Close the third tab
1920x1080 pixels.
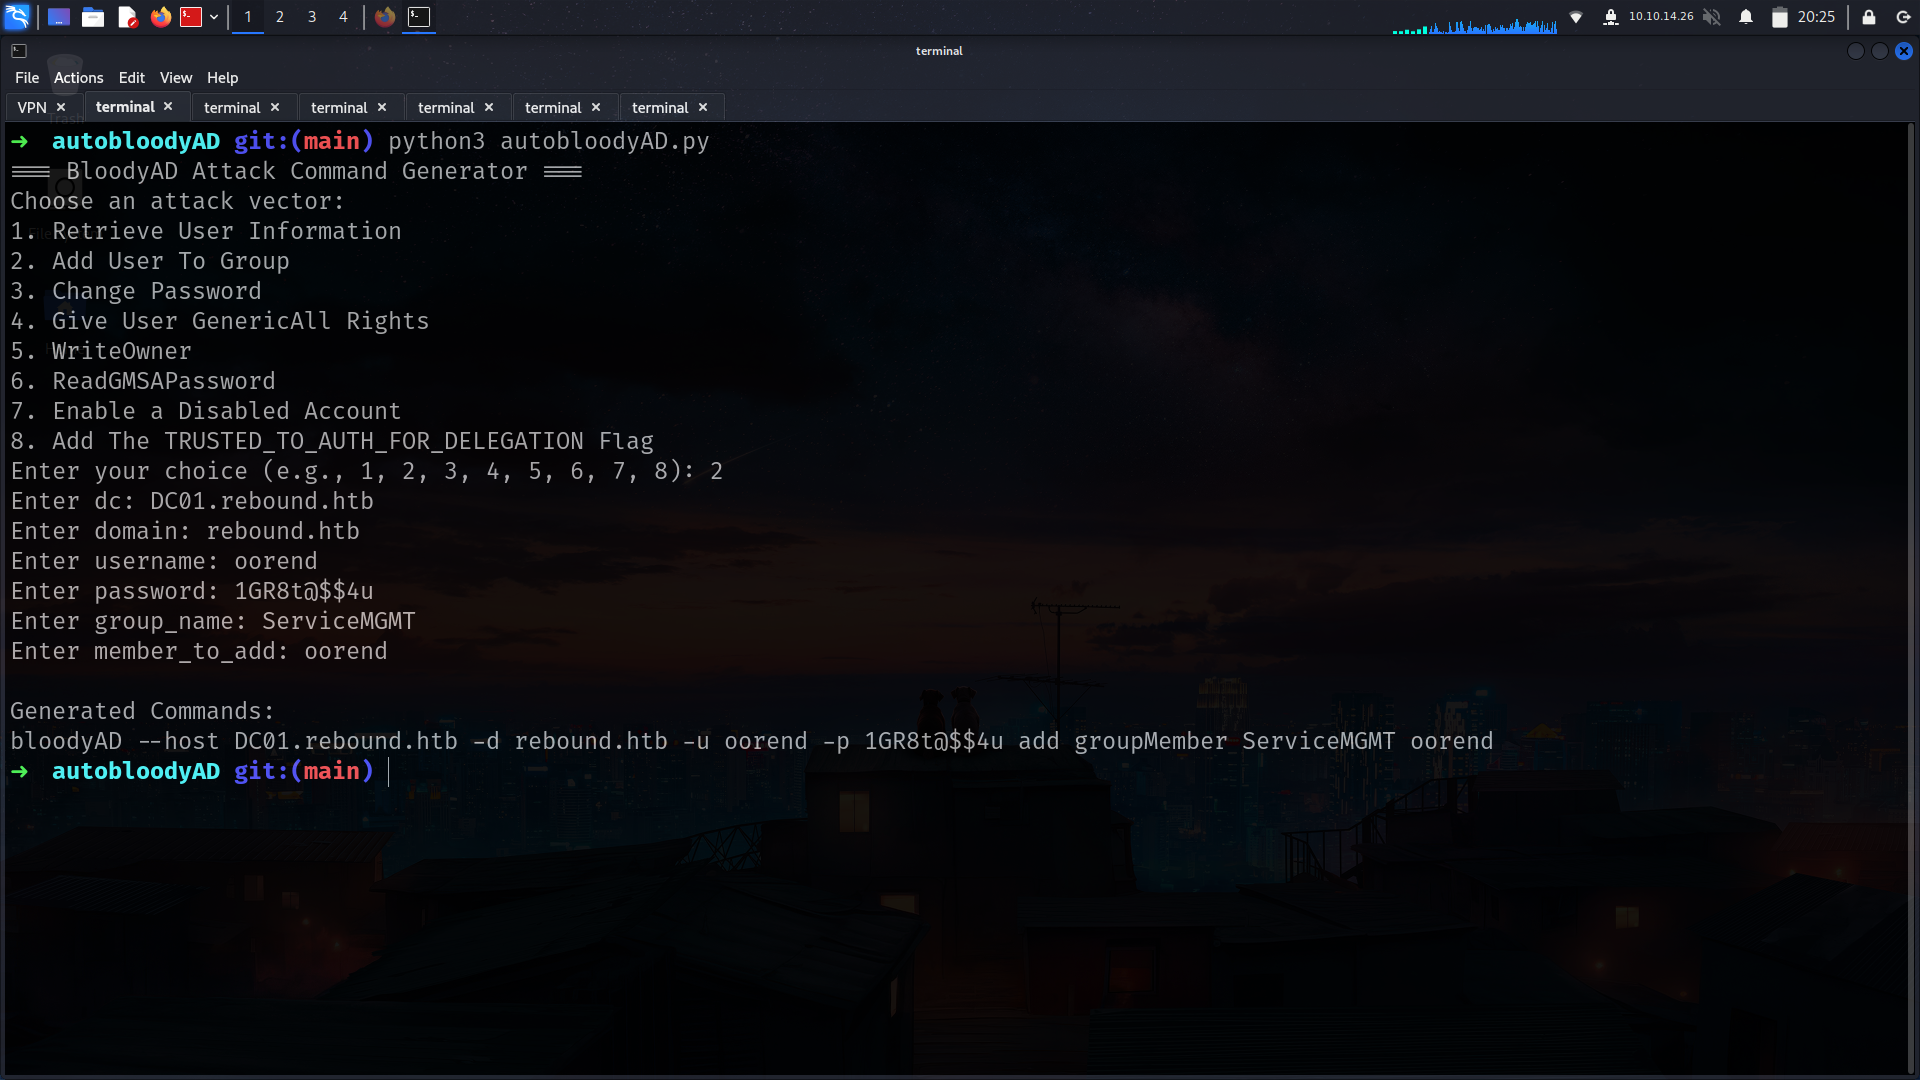tap(275, 107)
